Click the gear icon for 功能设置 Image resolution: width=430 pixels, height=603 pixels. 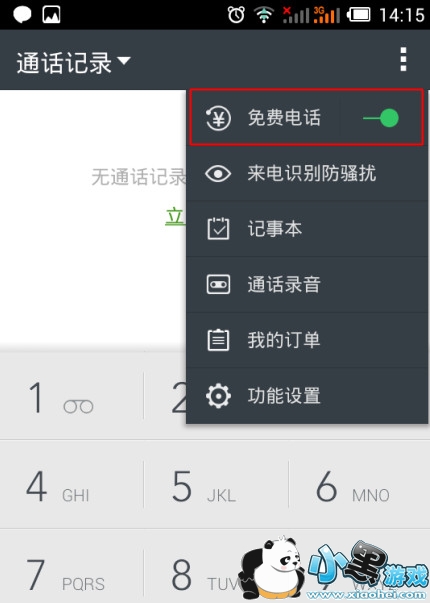point(218,396)
